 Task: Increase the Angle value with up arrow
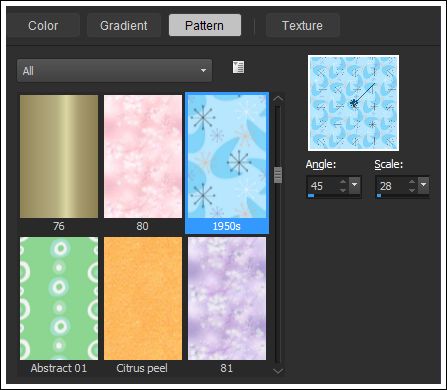click(x=343, y=182)
